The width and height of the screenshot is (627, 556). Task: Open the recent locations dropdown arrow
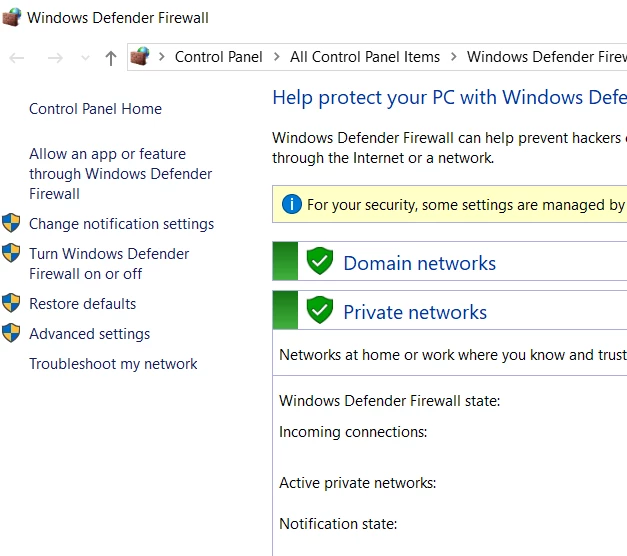tap(85, 58)
